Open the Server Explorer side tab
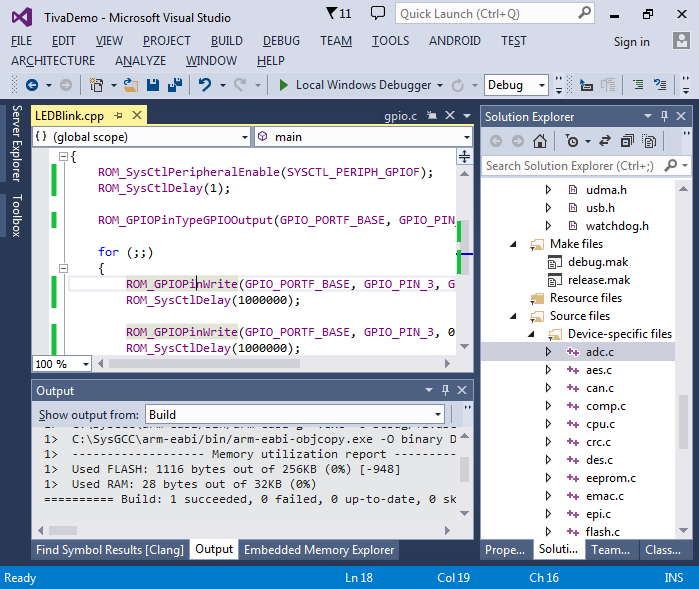Screen dimensions: 699x589 [x=16, y=143]
